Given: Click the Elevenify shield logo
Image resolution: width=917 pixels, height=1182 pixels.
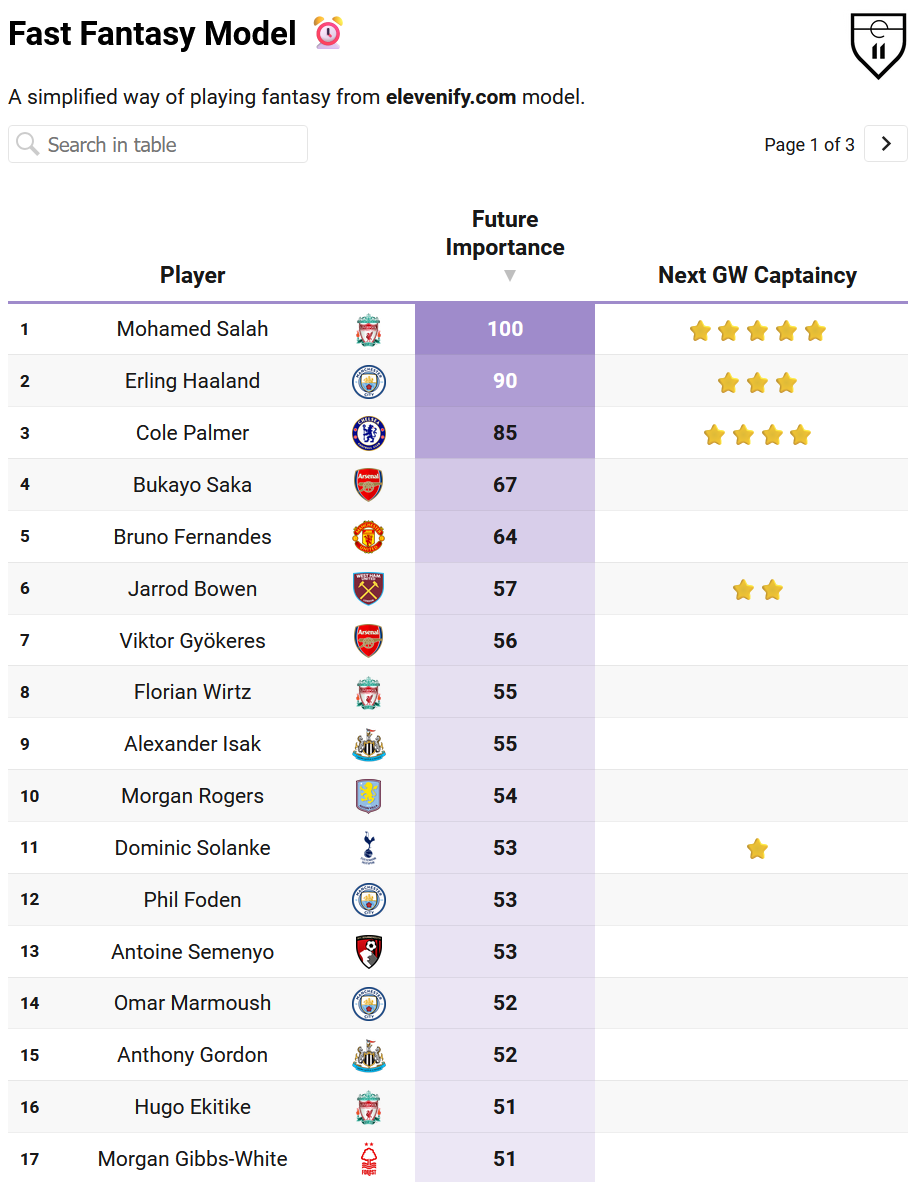Looking at the screenshot, I should [x=877, y=45].
